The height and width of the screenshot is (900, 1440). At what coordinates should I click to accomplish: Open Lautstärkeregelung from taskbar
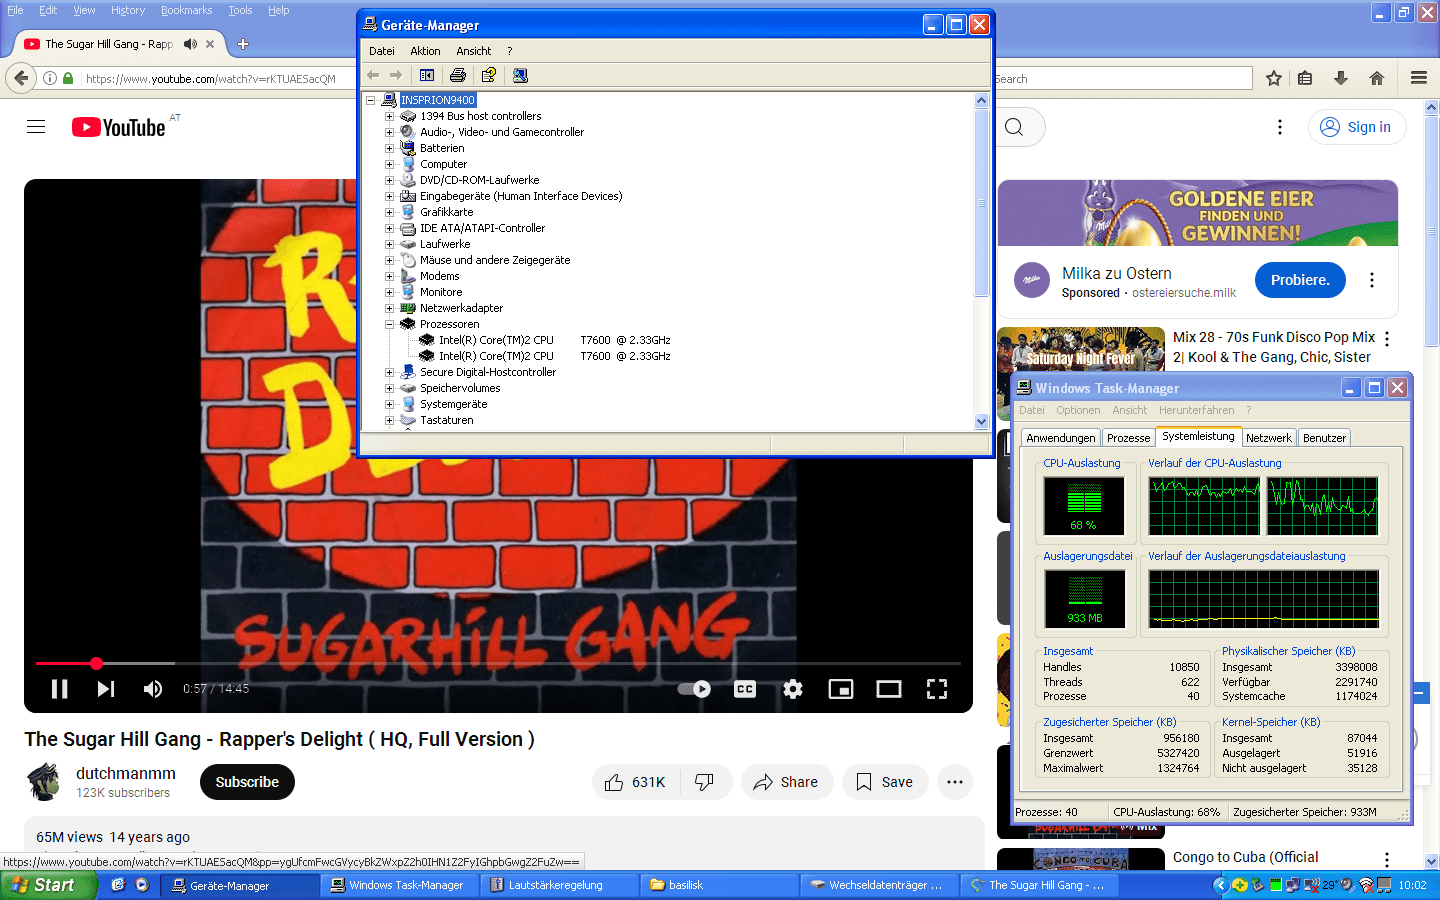click(559, 885)
